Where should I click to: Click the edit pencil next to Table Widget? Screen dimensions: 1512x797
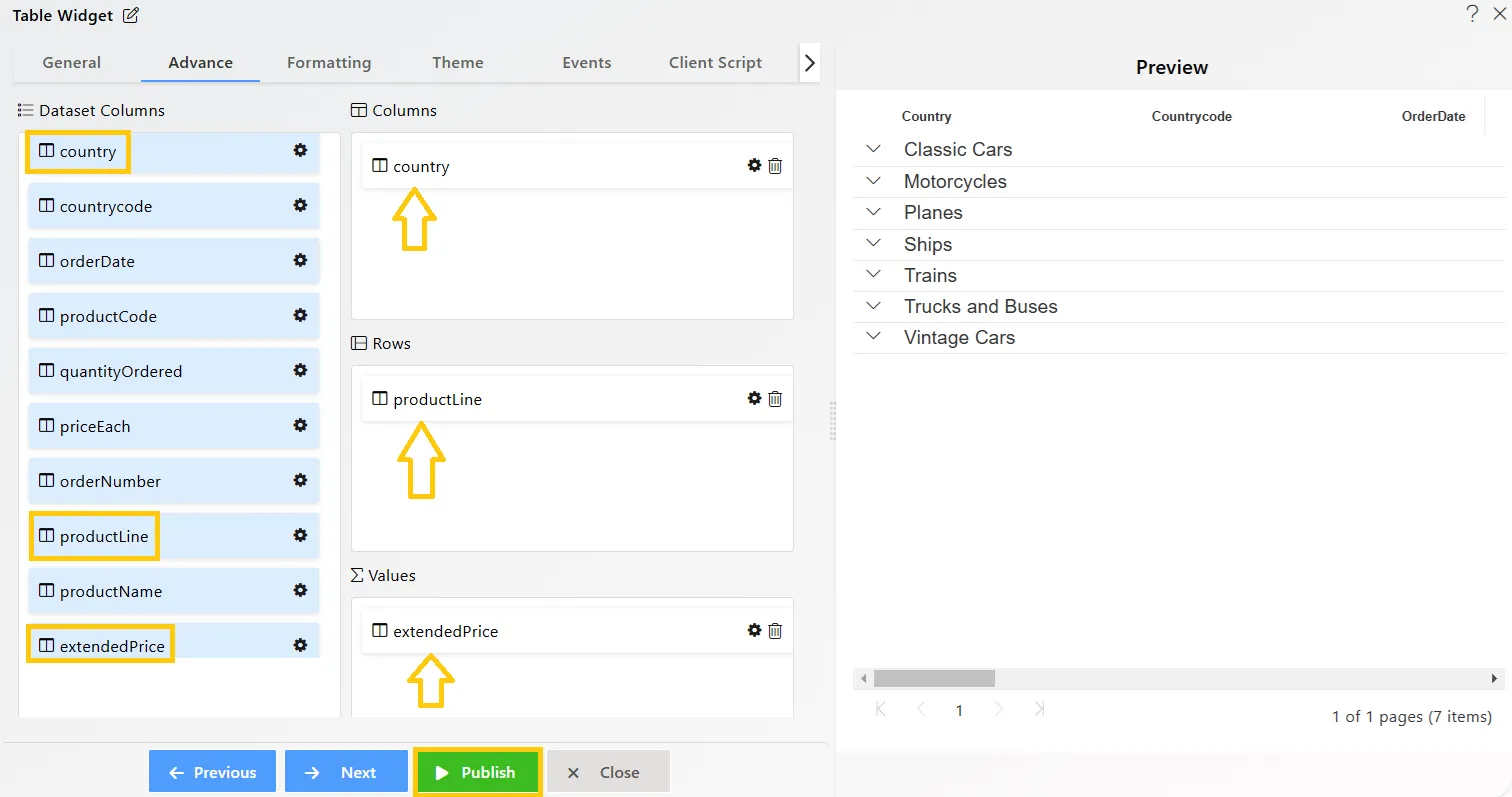tap(131, 15)
